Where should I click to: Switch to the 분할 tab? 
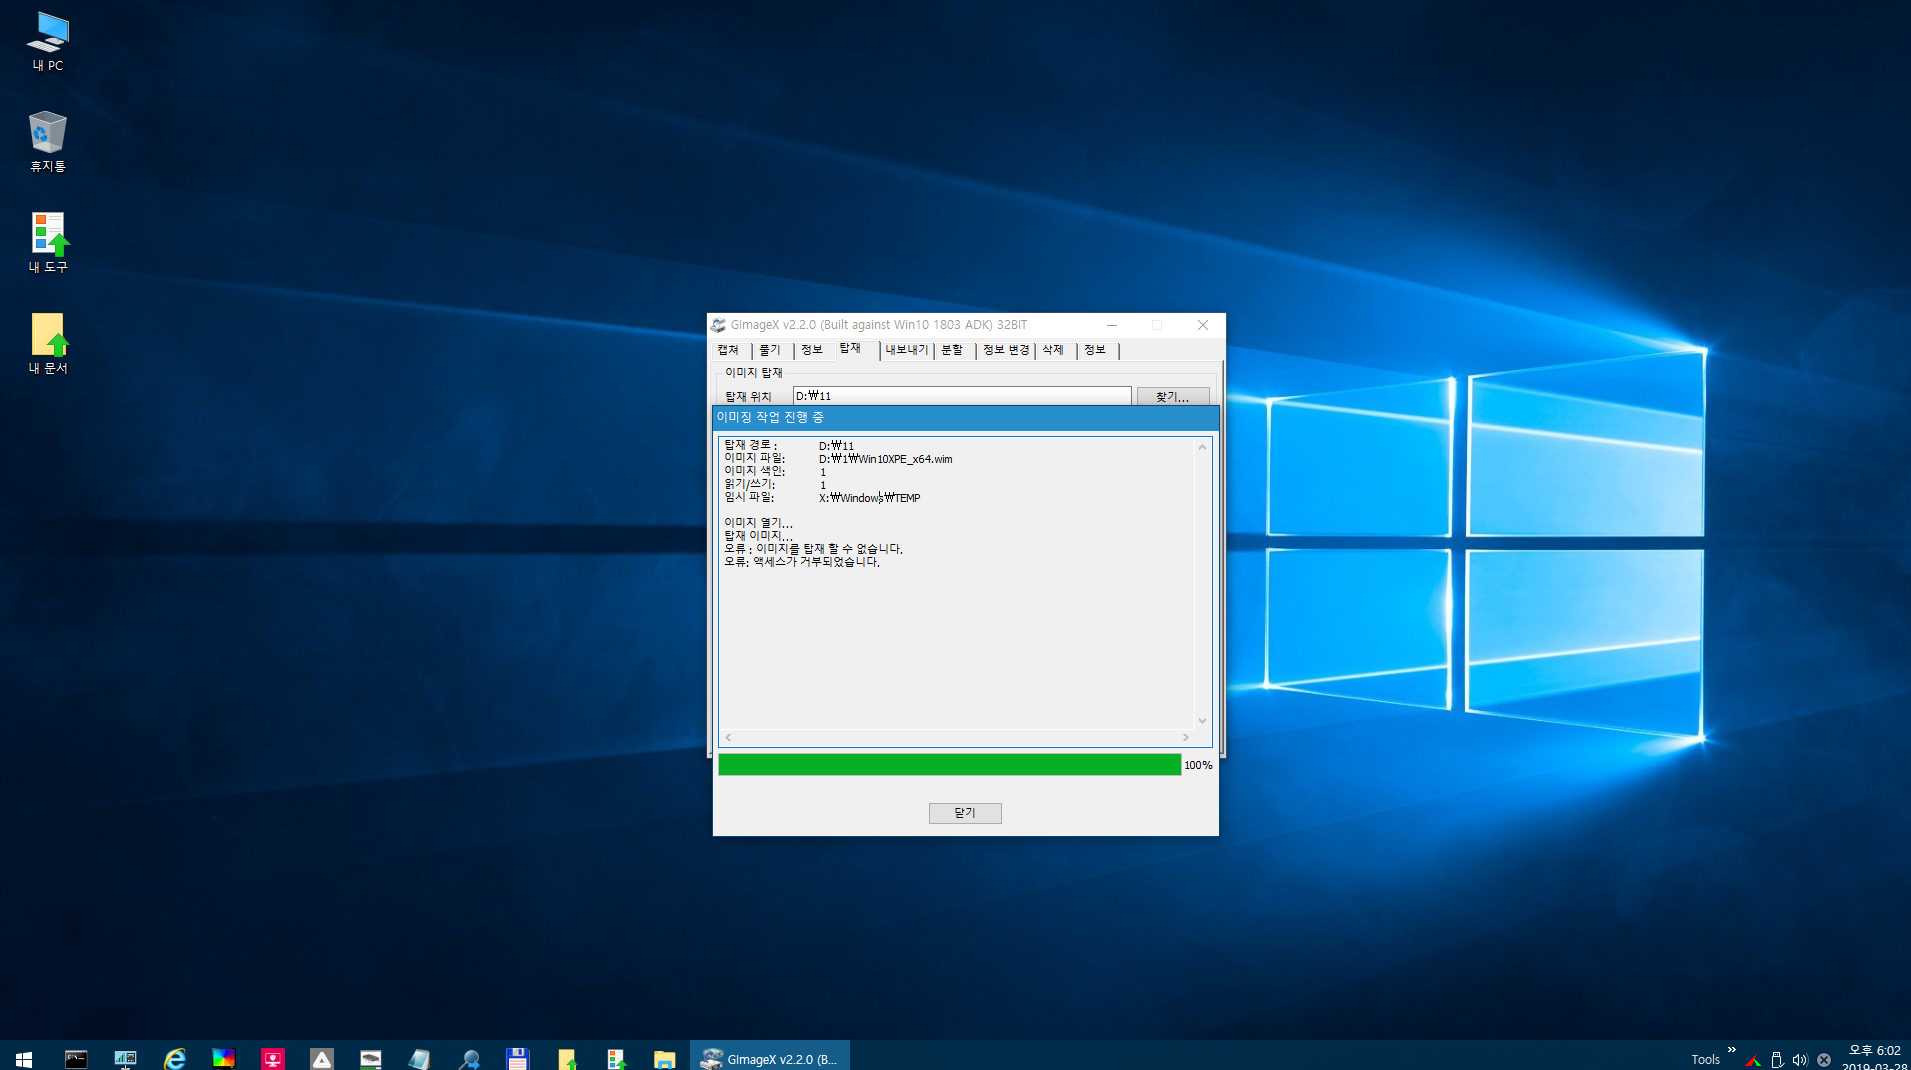[x=952, y=350]
